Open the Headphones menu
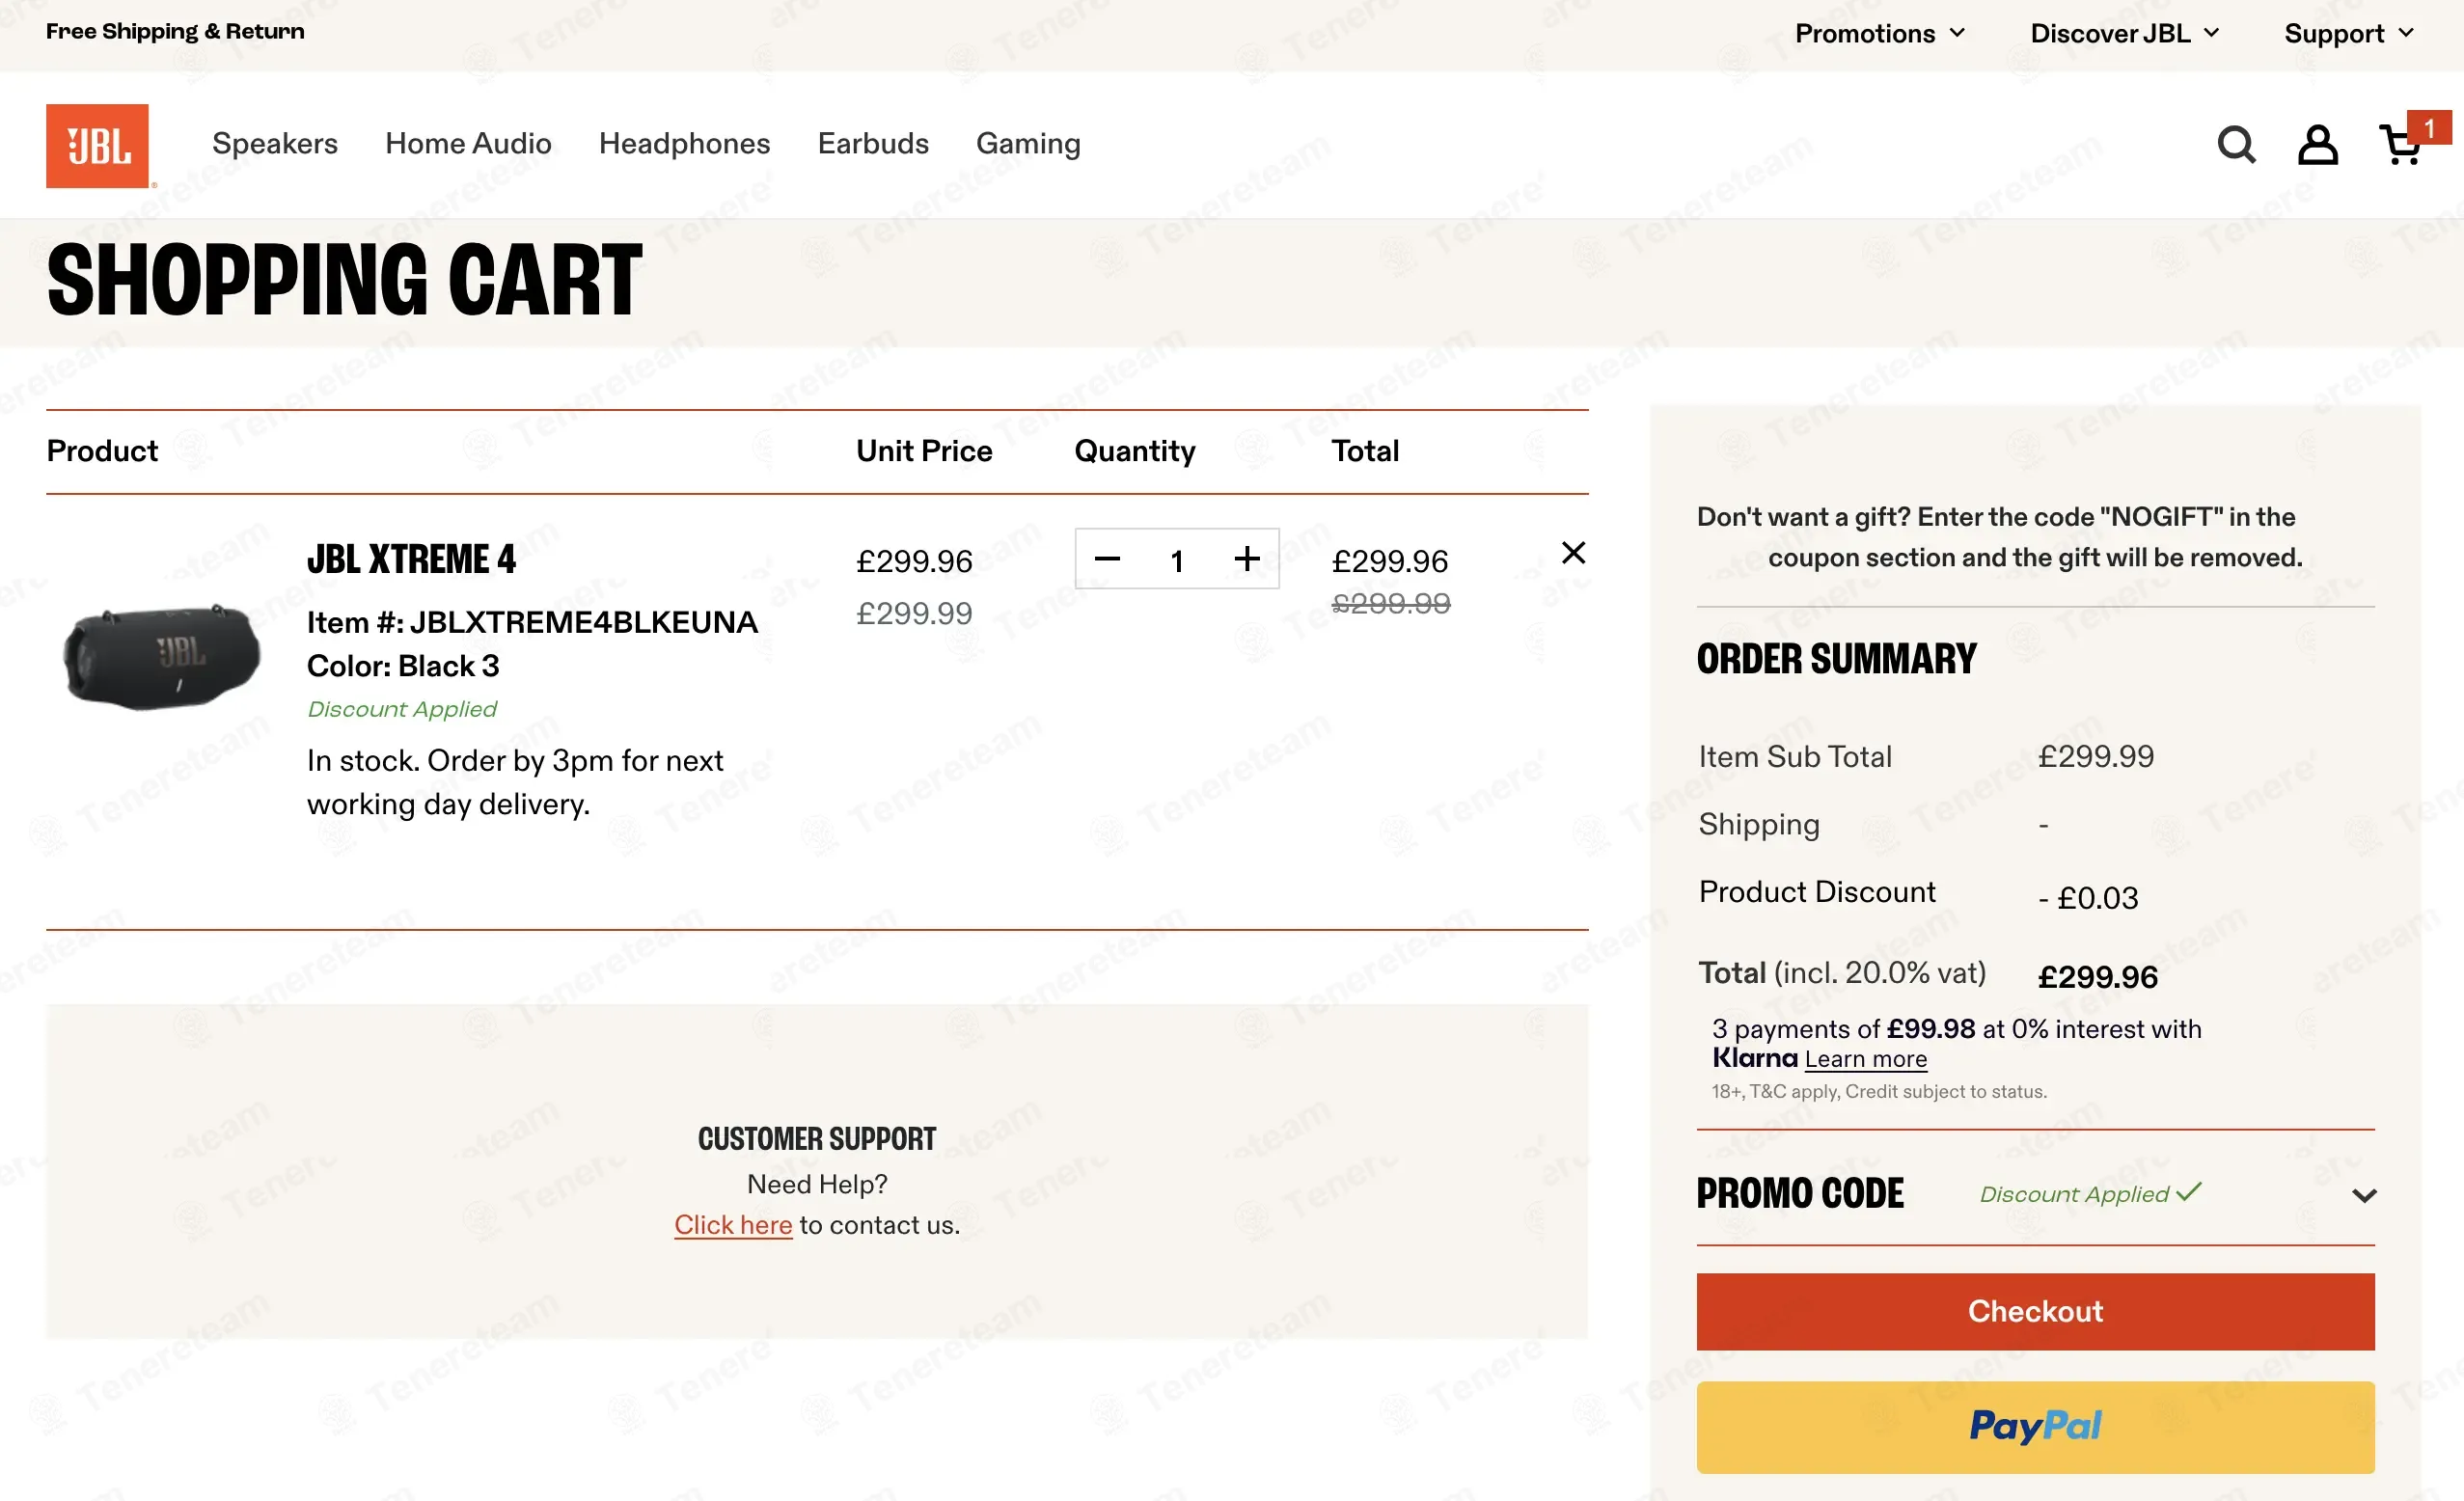Viewport: 2464px width, 1501px height. (x=684, y=143)
